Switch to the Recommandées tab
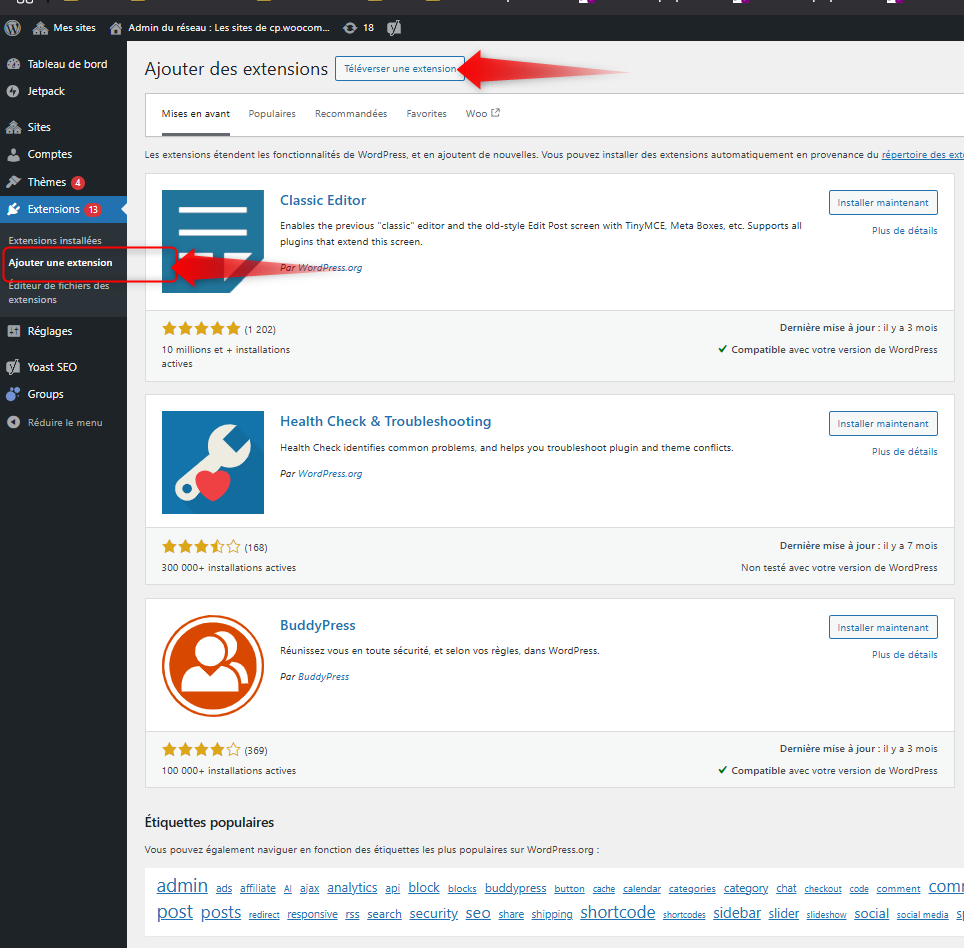964x948 pixels. click(351, 114)
